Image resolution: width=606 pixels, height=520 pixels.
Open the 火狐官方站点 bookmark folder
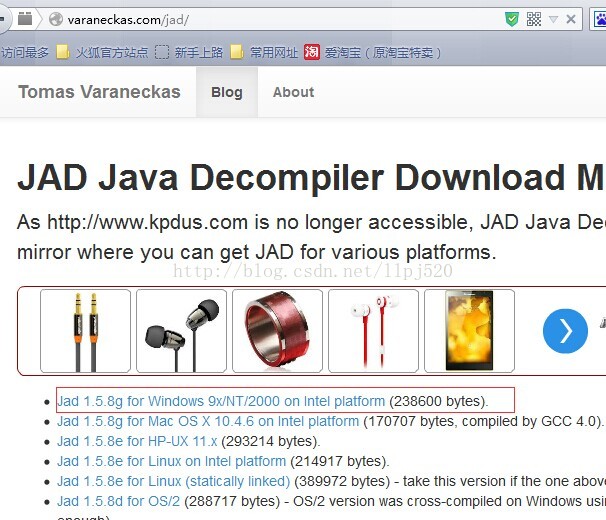click(102, 52)
